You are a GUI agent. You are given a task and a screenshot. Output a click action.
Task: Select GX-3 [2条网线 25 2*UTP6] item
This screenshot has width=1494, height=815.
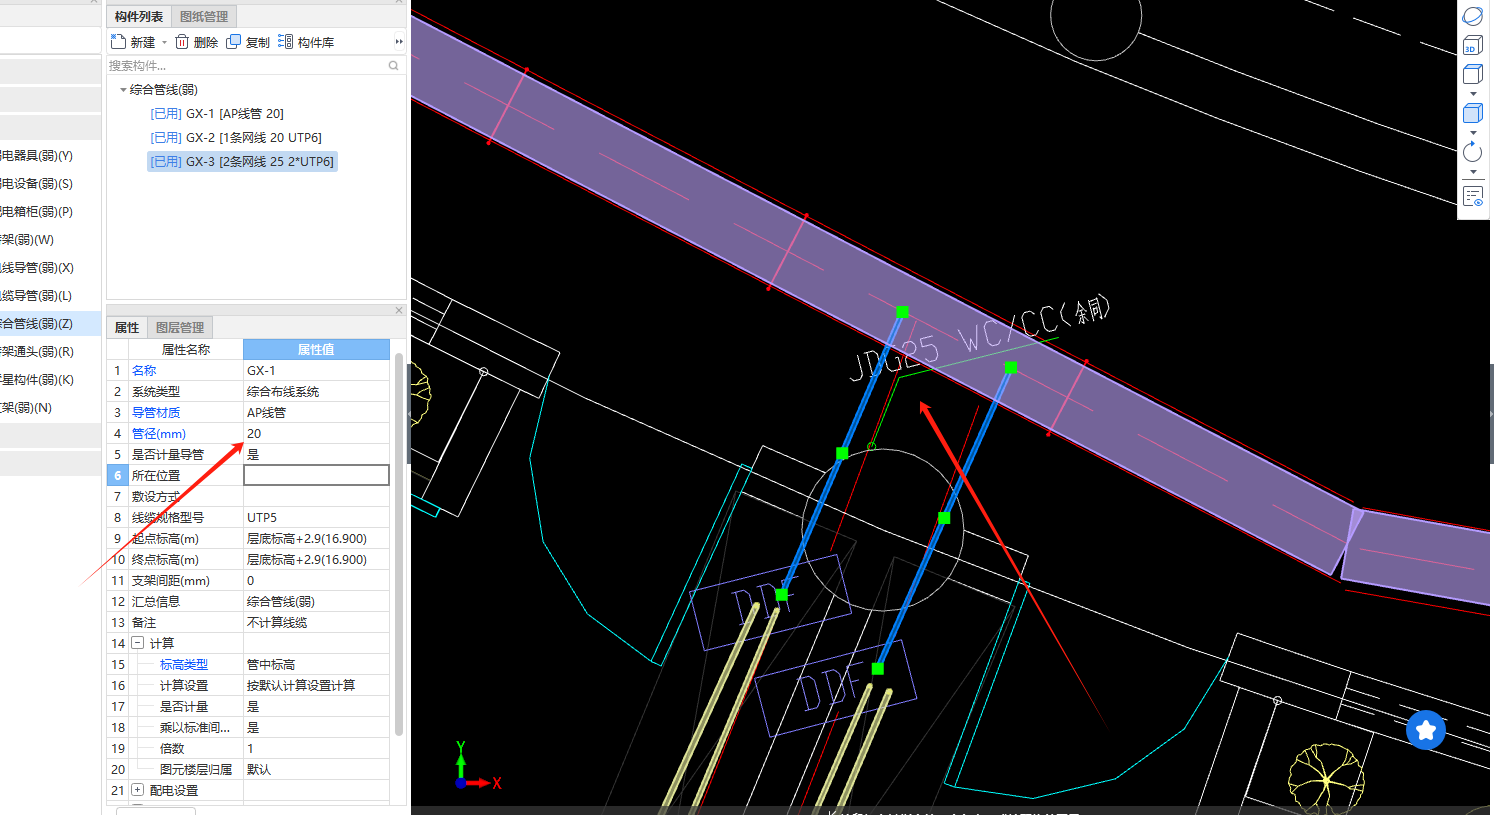[x=242, y=162]
